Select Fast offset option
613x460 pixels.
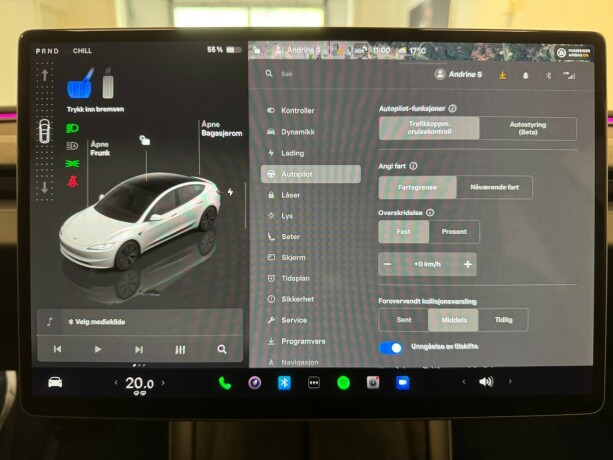[403, 232]
